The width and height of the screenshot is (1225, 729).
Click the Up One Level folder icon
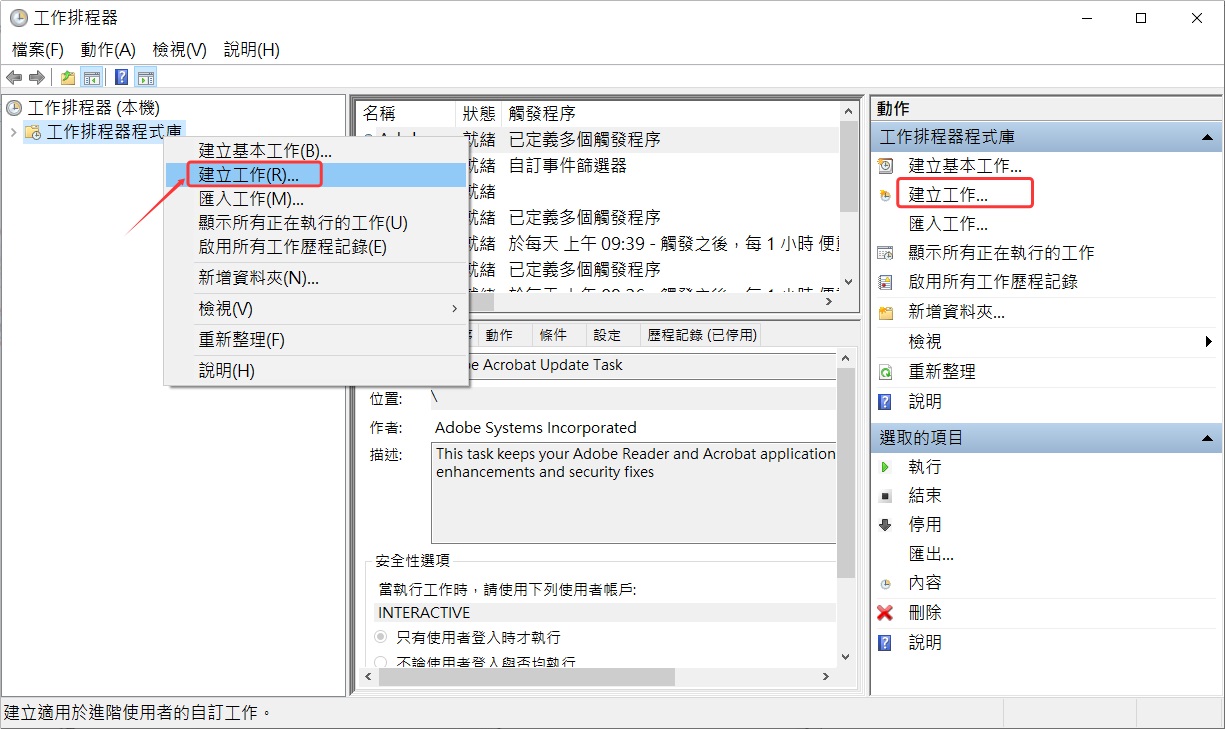tap(67, 78)
